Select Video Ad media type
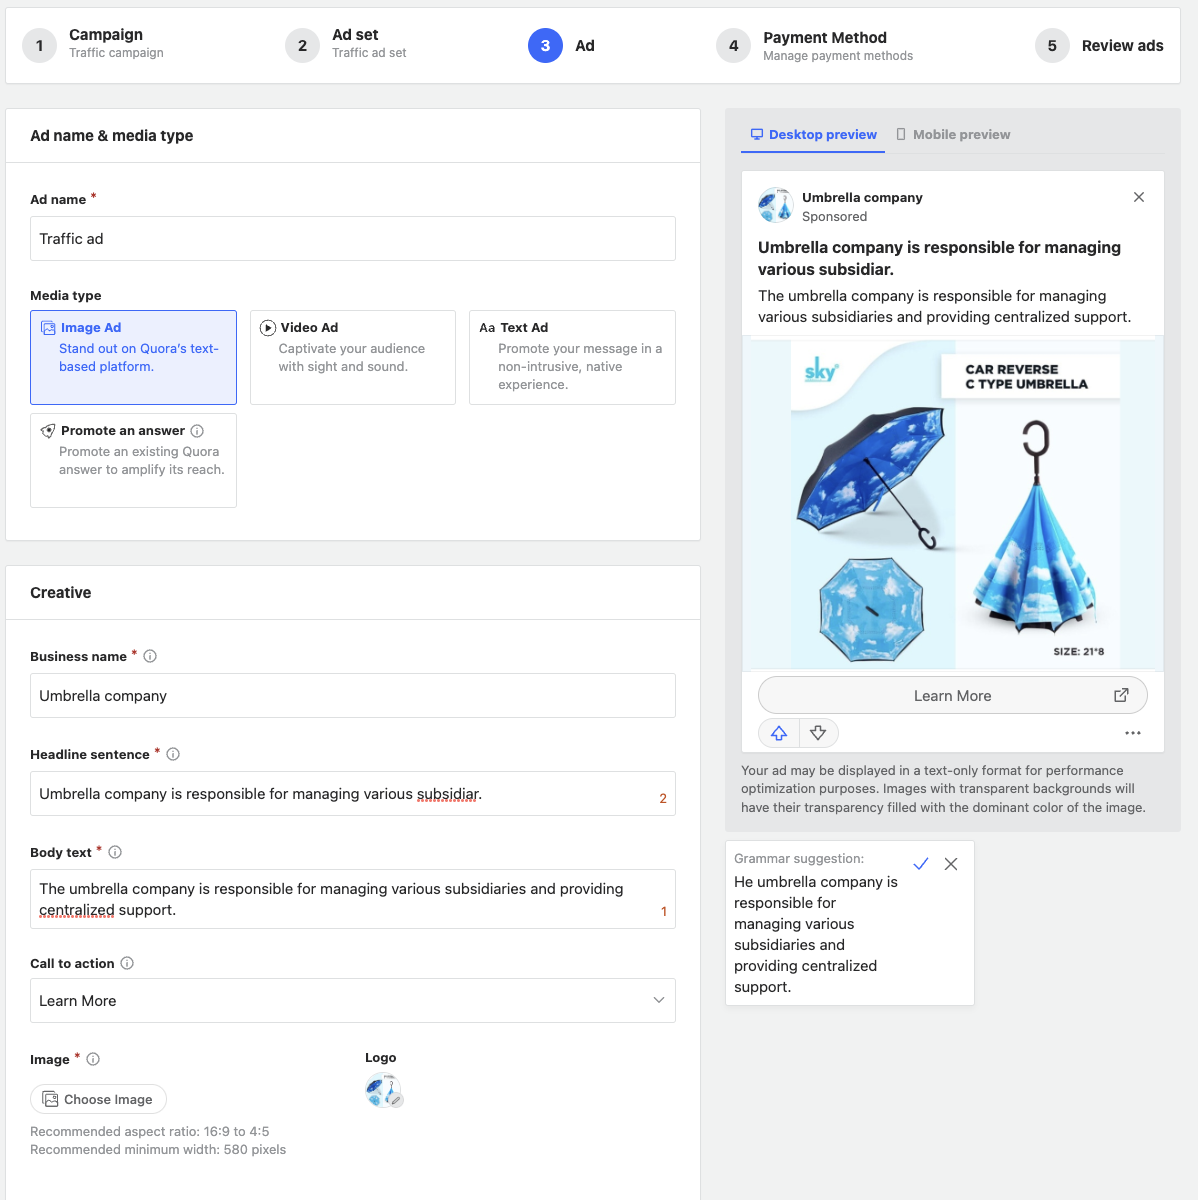Screen dimensions: 1198x1200 tap(353, 357)
